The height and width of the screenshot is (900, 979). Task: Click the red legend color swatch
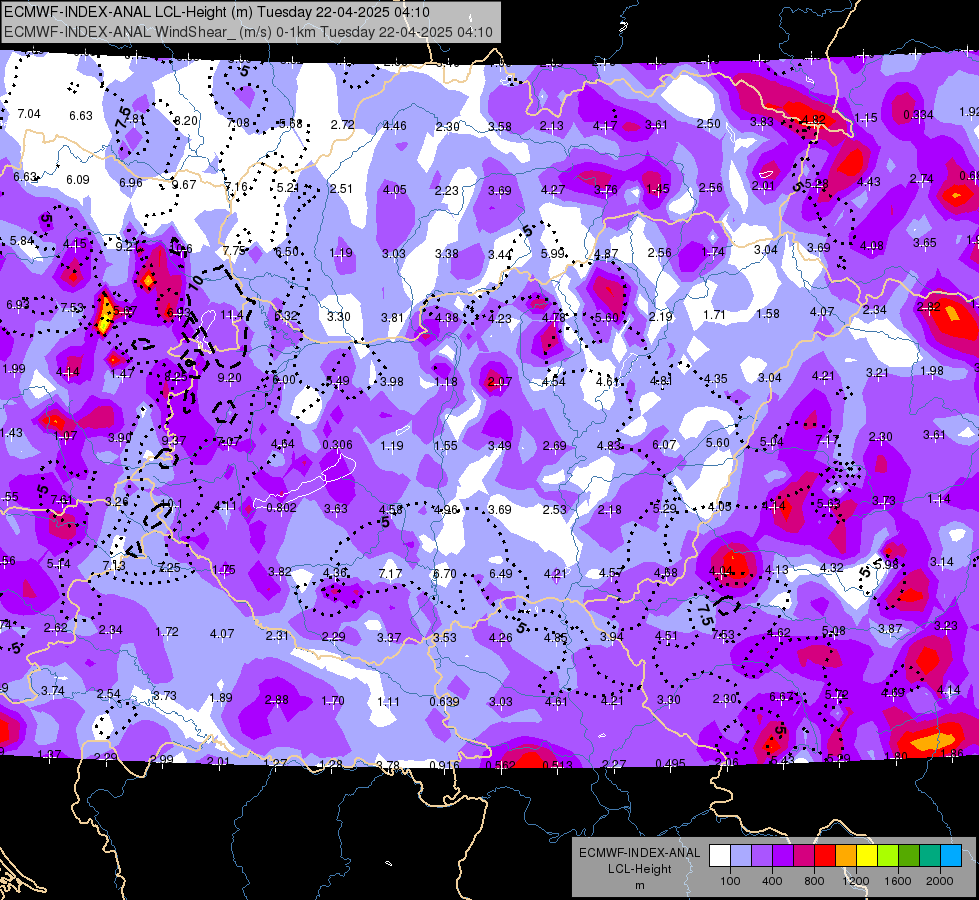[825, 856]
